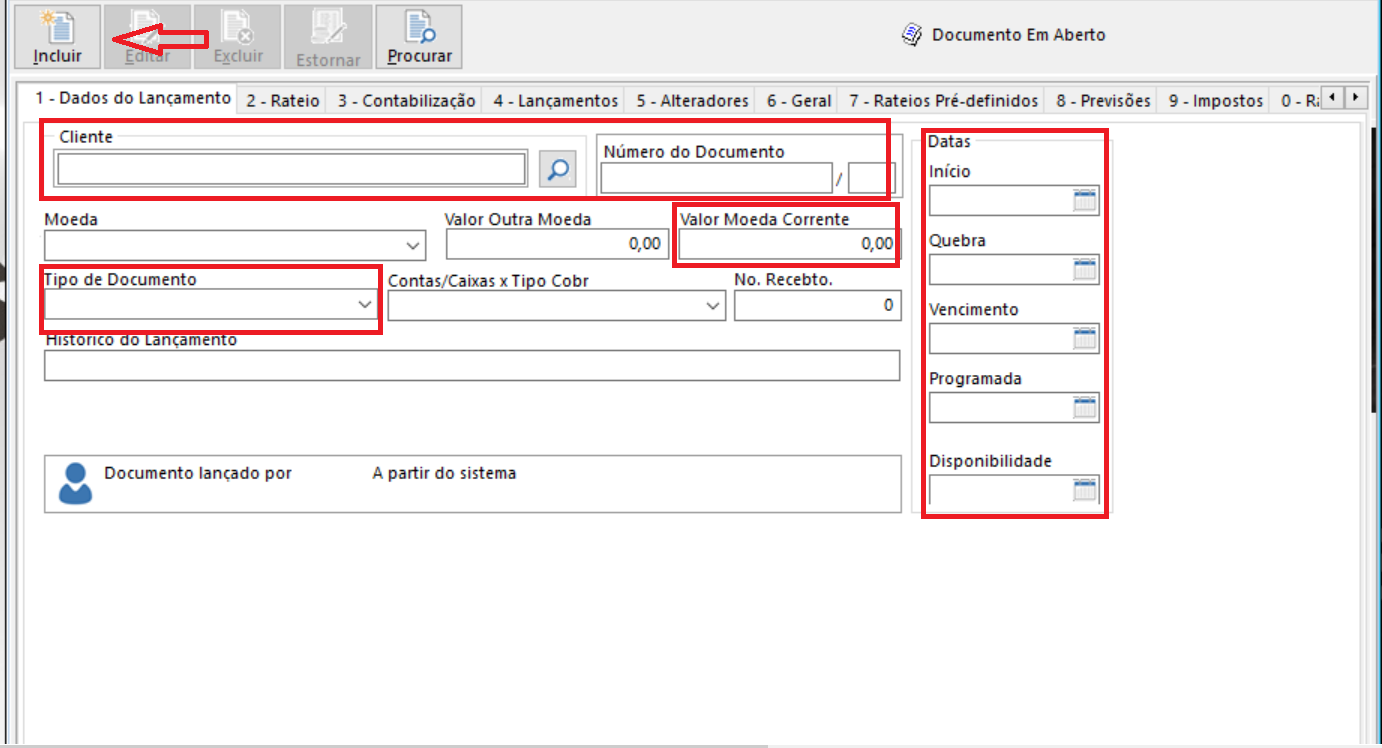The image size is (1382, 748).
Task: Open the 3 - Contabilização tab
Action: (406, 101)
